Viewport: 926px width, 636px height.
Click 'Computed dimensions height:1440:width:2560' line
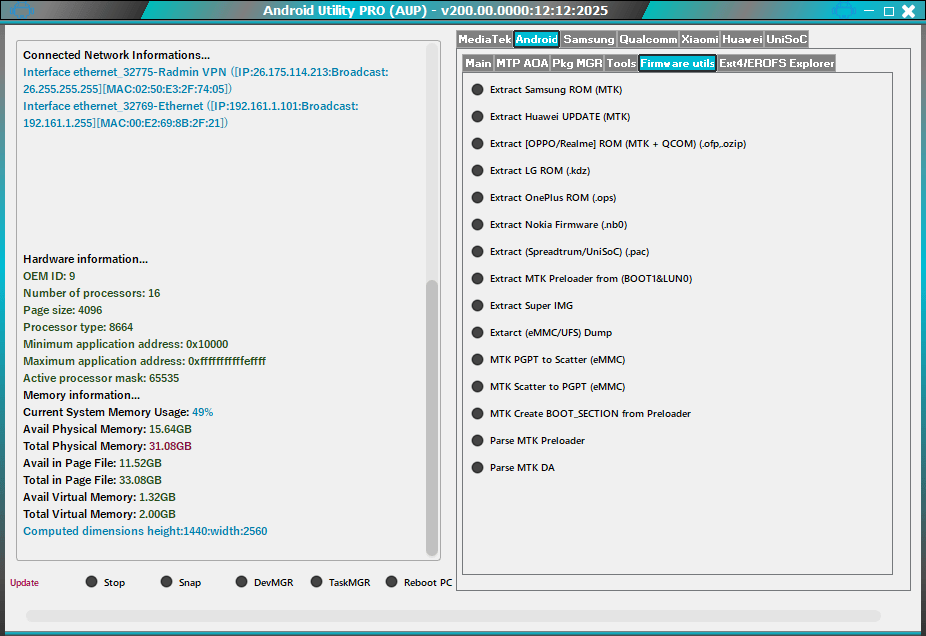click(x=145, y=531)
